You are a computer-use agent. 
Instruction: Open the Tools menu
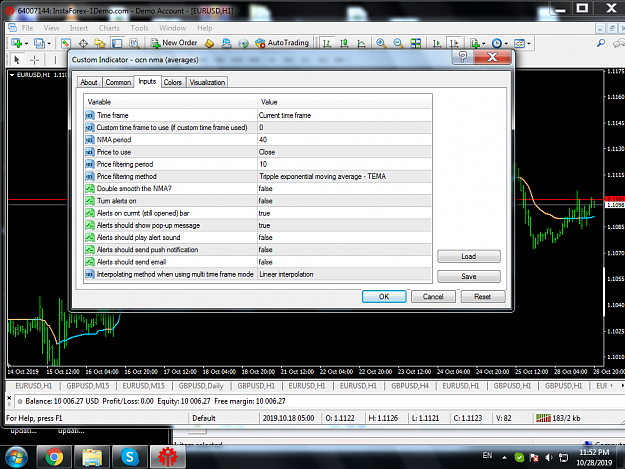click(x=139, y=28)
